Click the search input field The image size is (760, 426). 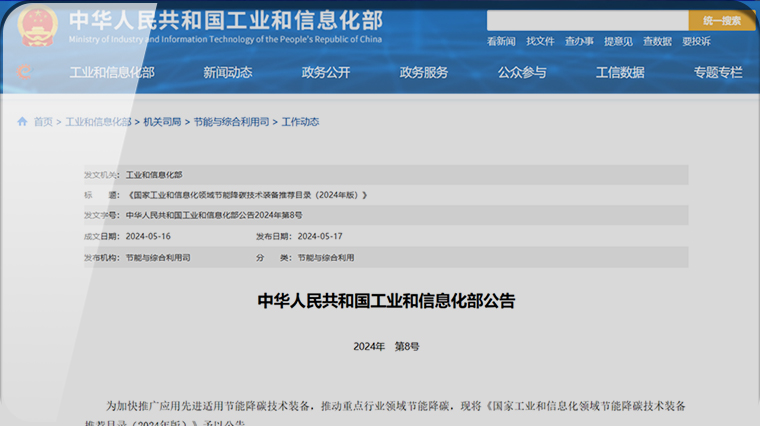click(x=587, y=21)
